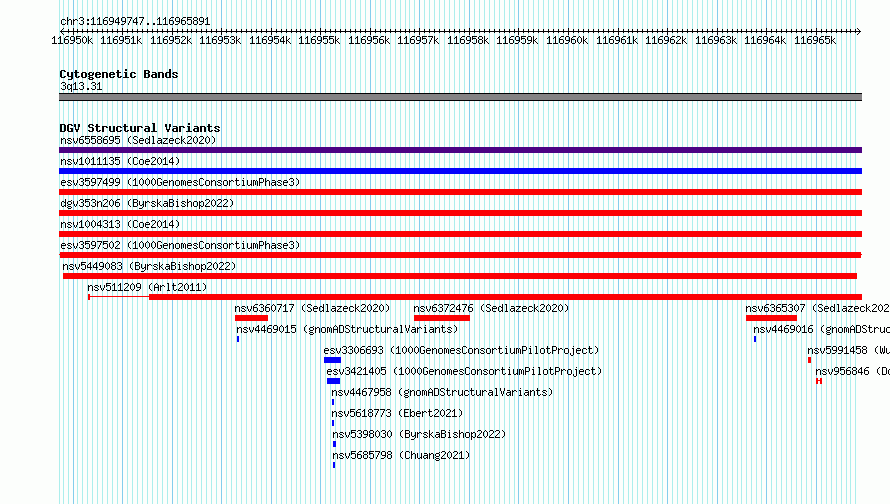The height and width of the screenshot is (504, 890).
Task: Click the red esv3597499 variant bar
Action: (x=460, y=192)
